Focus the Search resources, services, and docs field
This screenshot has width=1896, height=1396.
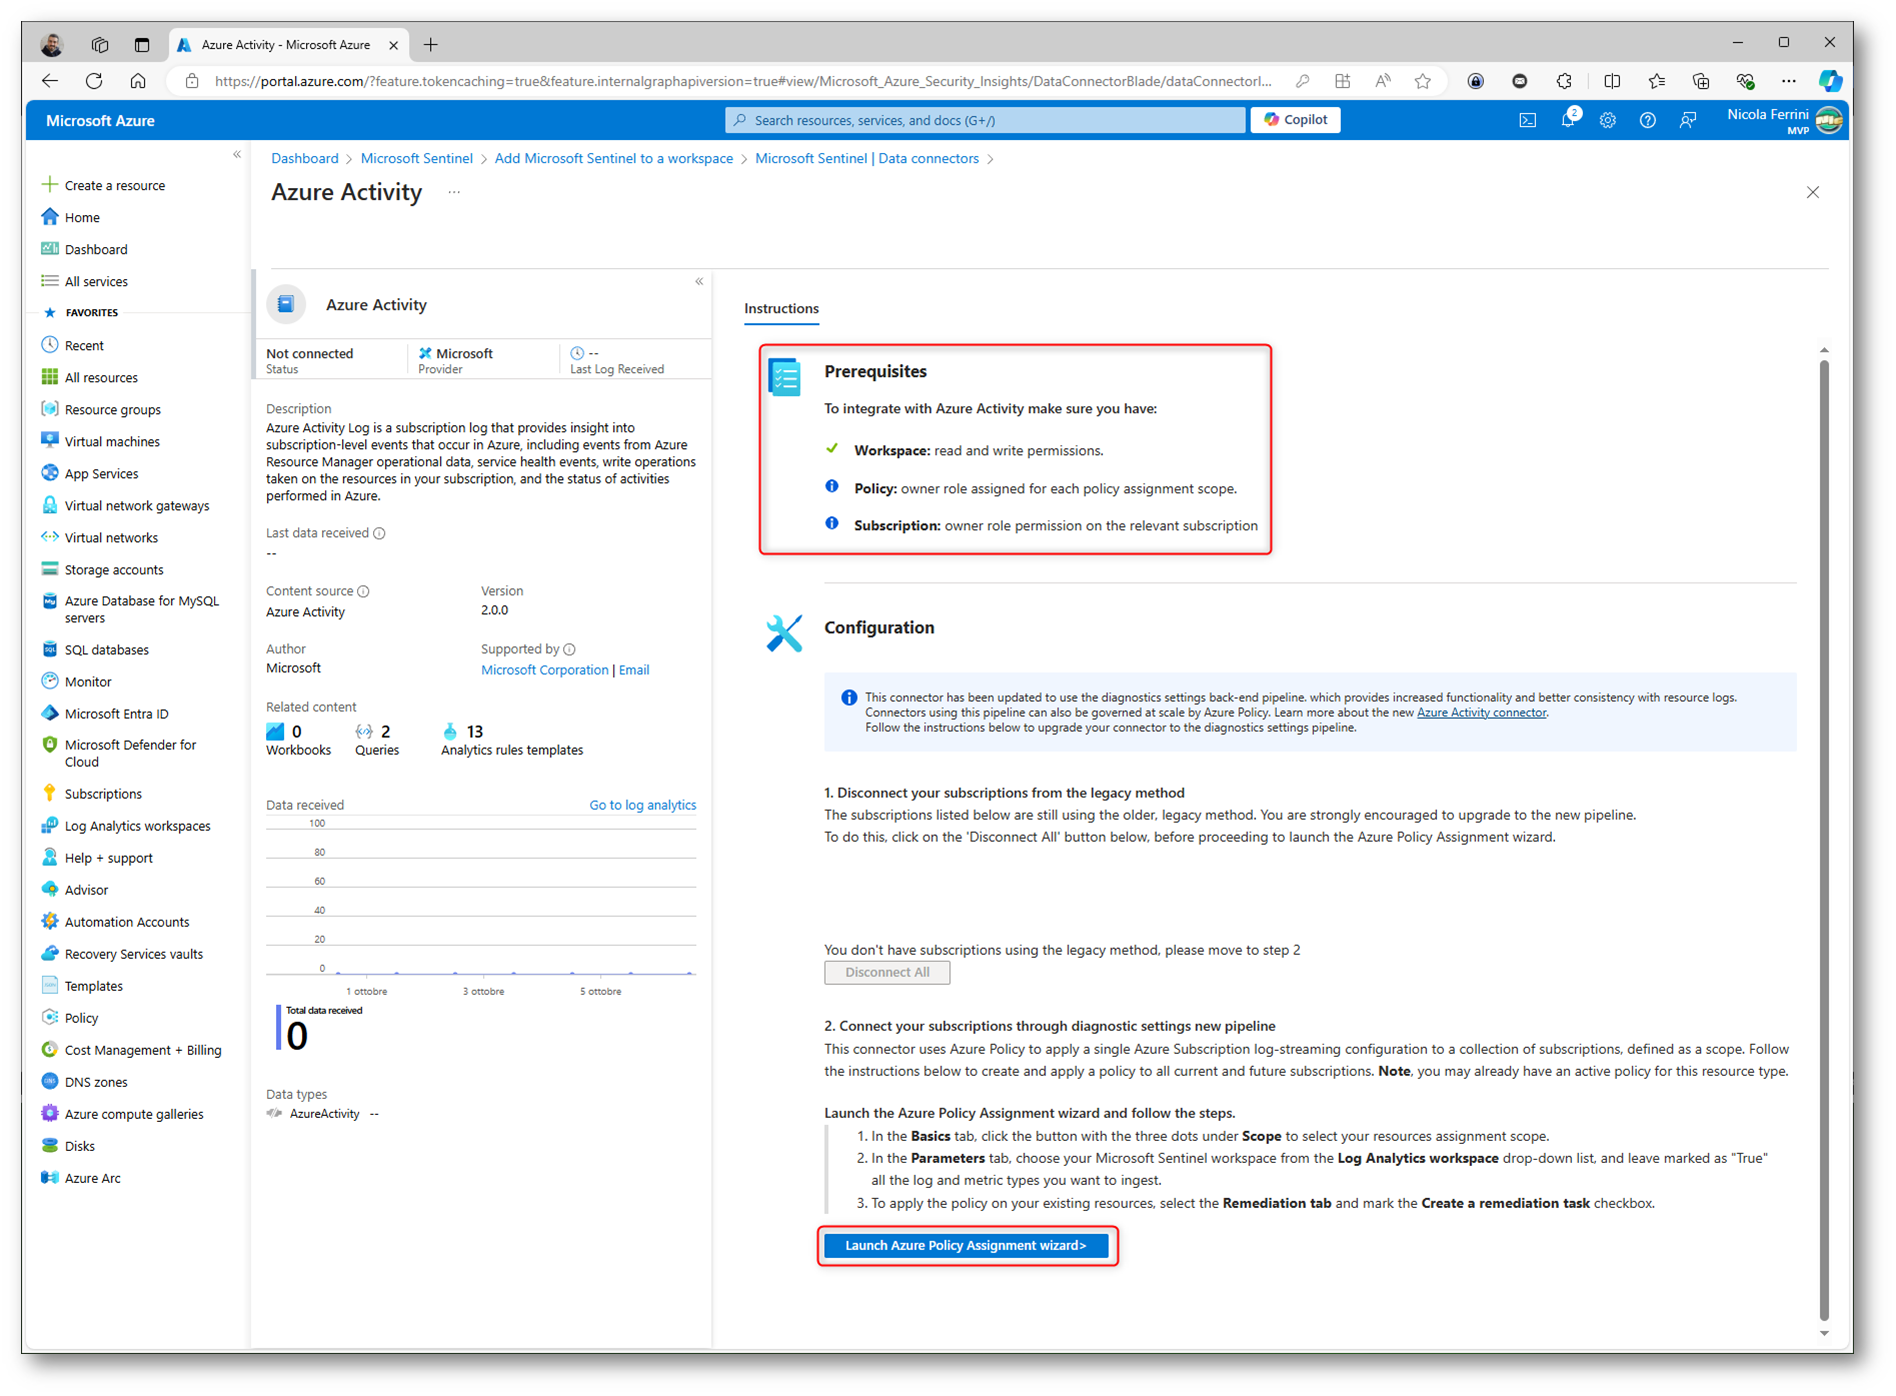pos(985,120)
